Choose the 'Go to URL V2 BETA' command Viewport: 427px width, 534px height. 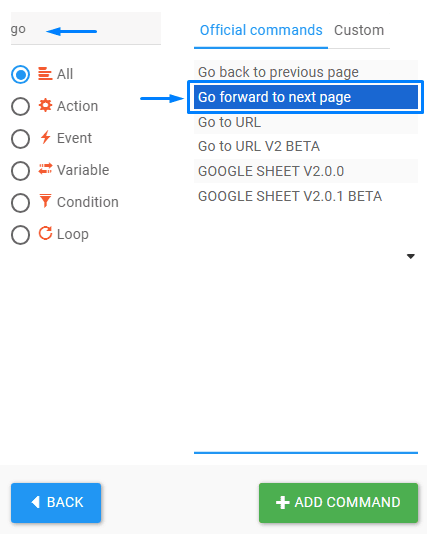coord(306,146)
